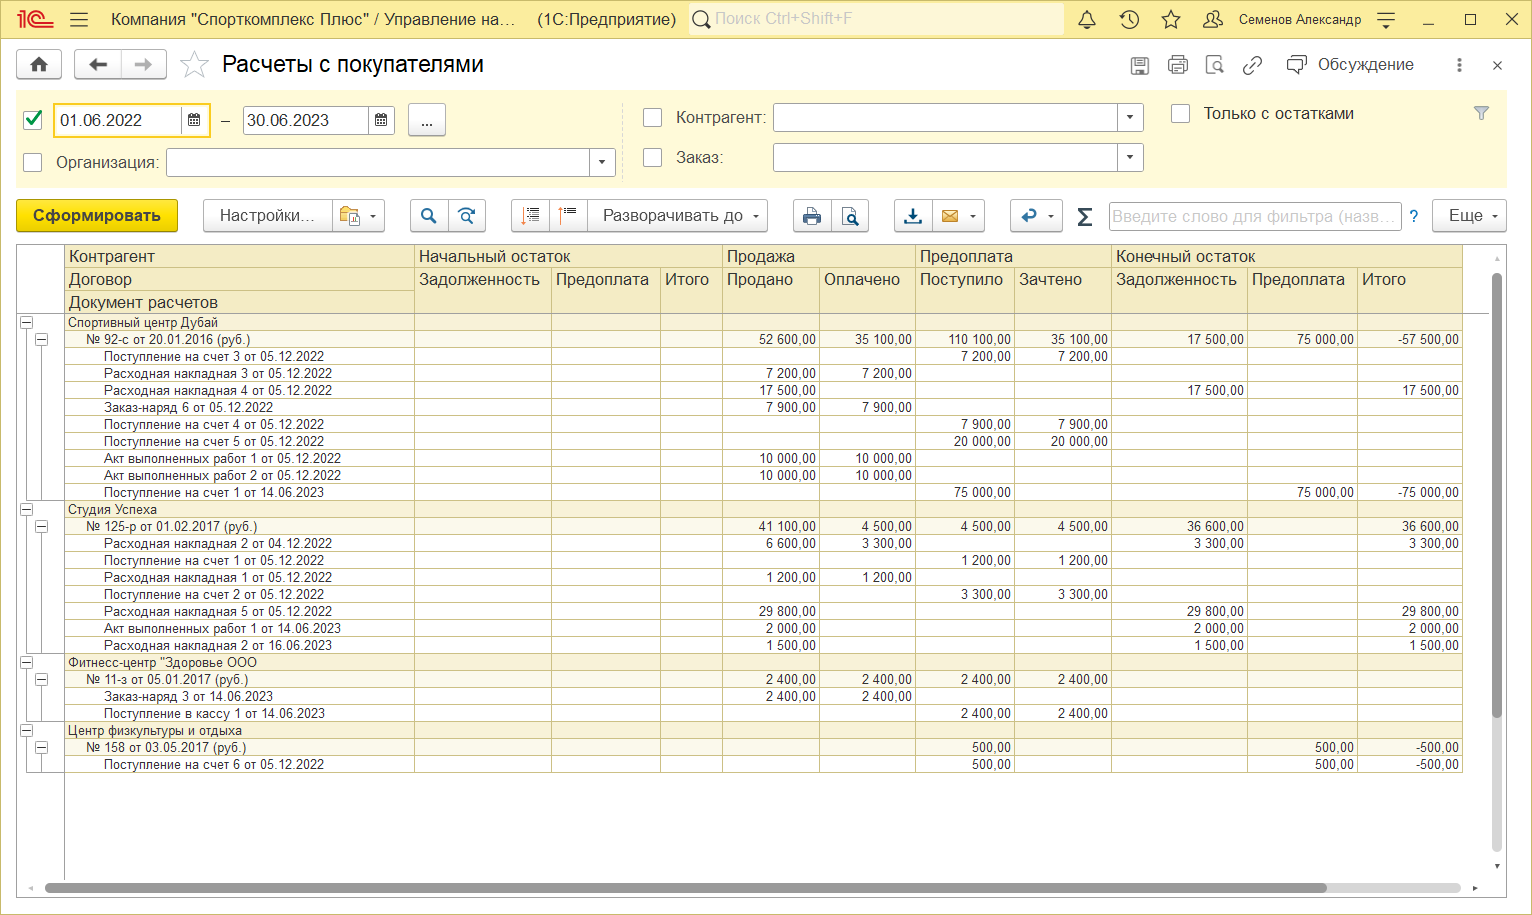Click the horizontal scrollbar of the report

[x=686, y=888]
